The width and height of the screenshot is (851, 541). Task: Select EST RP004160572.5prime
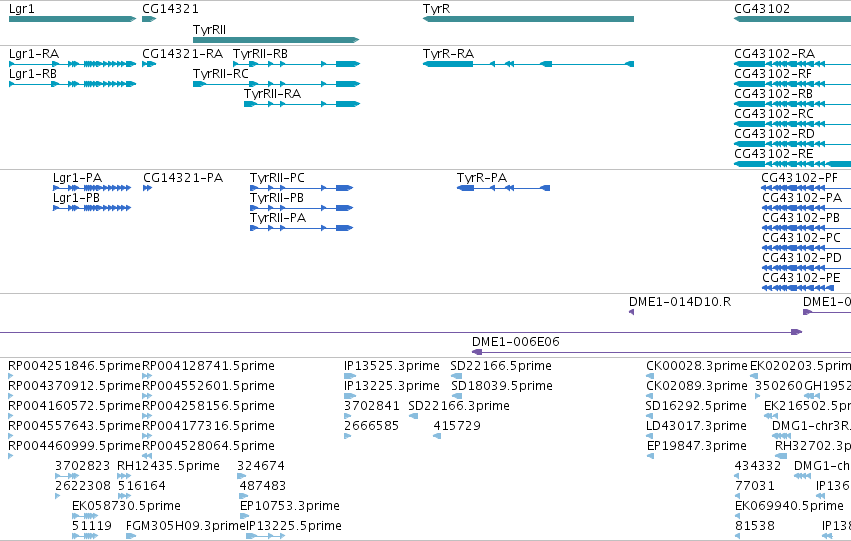pos(74,406)
